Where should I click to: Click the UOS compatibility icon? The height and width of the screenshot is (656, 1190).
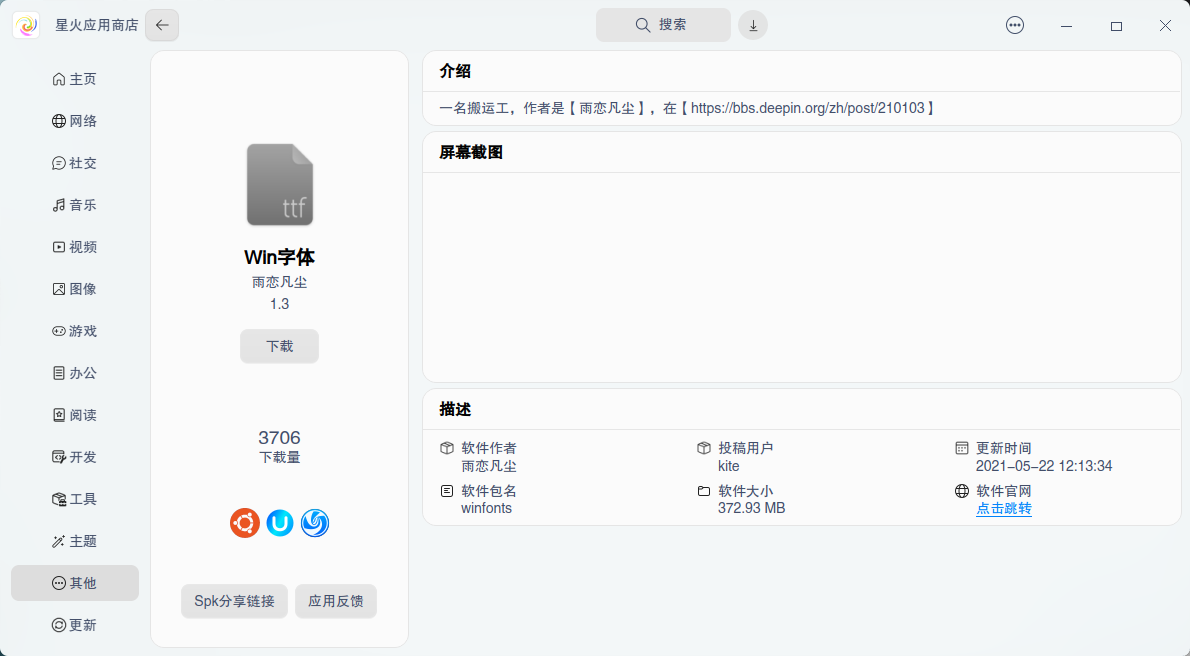tap(279, 522)
